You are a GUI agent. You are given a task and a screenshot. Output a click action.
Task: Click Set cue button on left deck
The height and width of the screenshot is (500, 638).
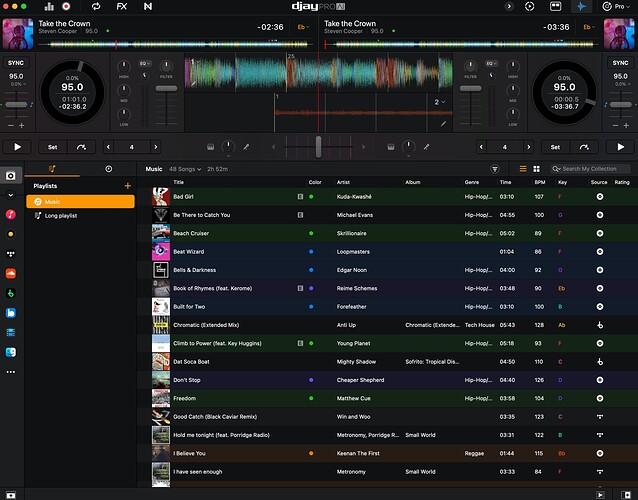tap(52, 147)
